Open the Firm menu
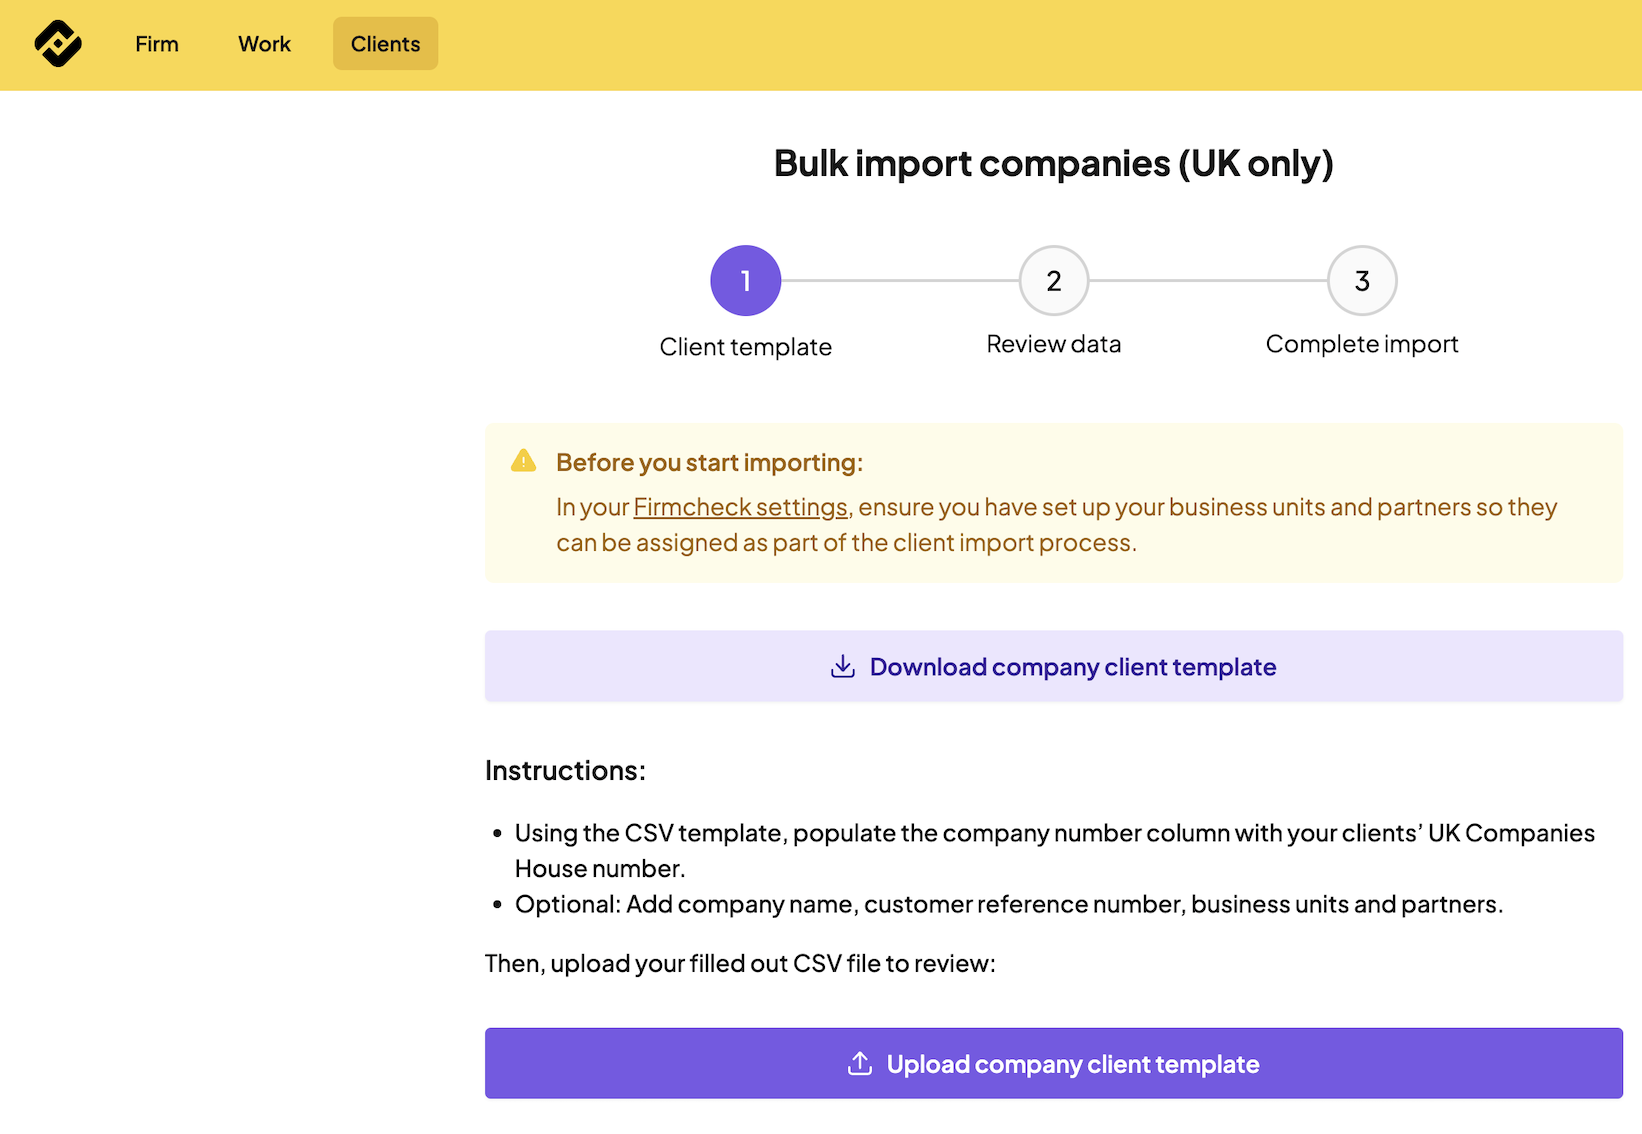This screenshot has width=1642, height=1134. 157,44
